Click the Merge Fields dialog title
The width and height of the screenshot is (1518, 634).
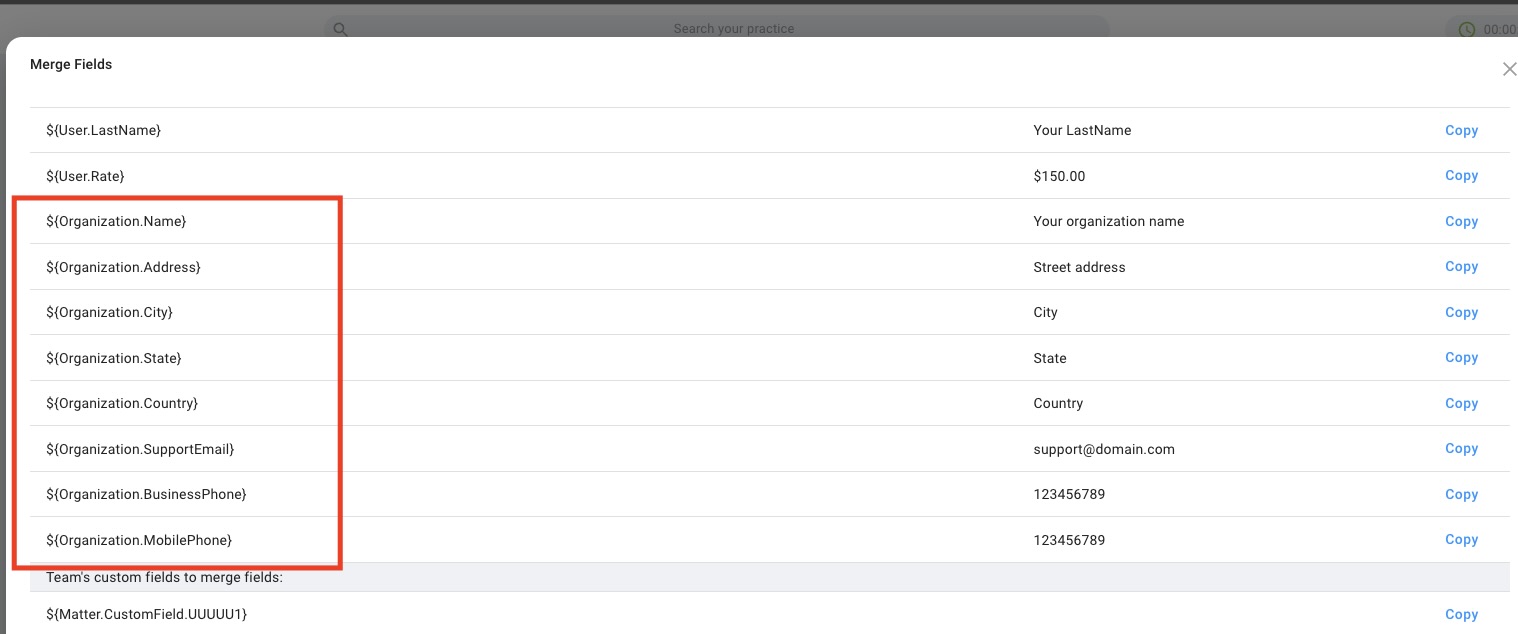point(71,64)
